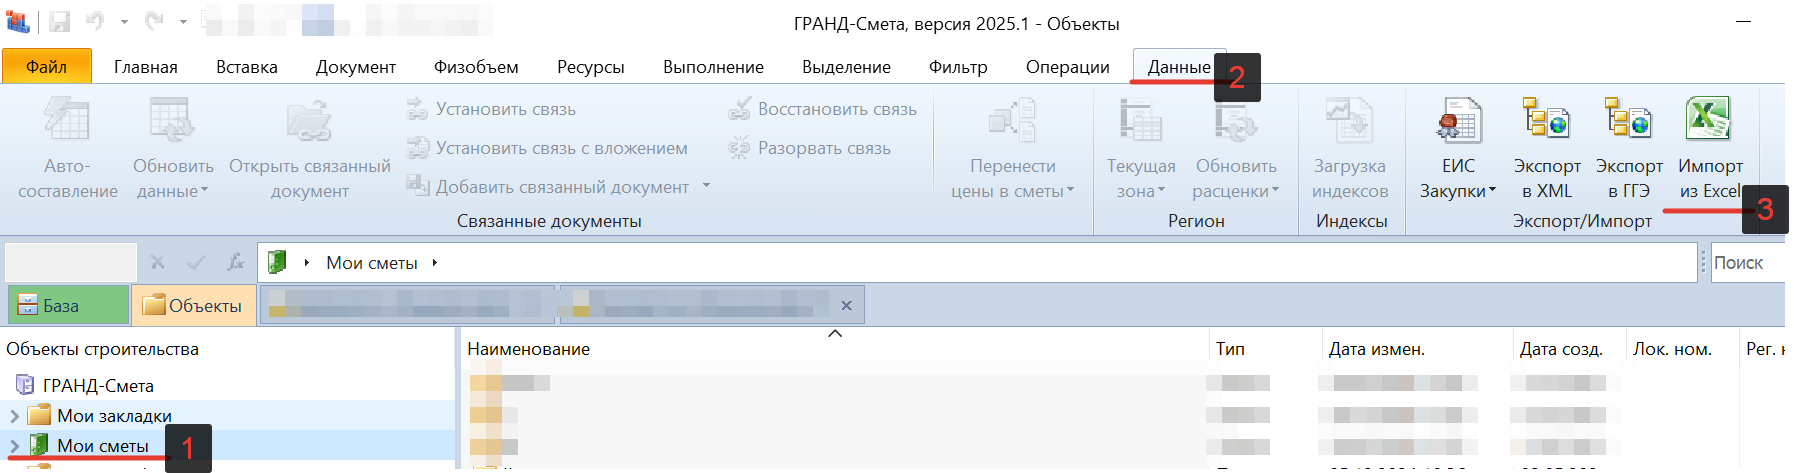Select Мои сметы tree item

[103, 445]
